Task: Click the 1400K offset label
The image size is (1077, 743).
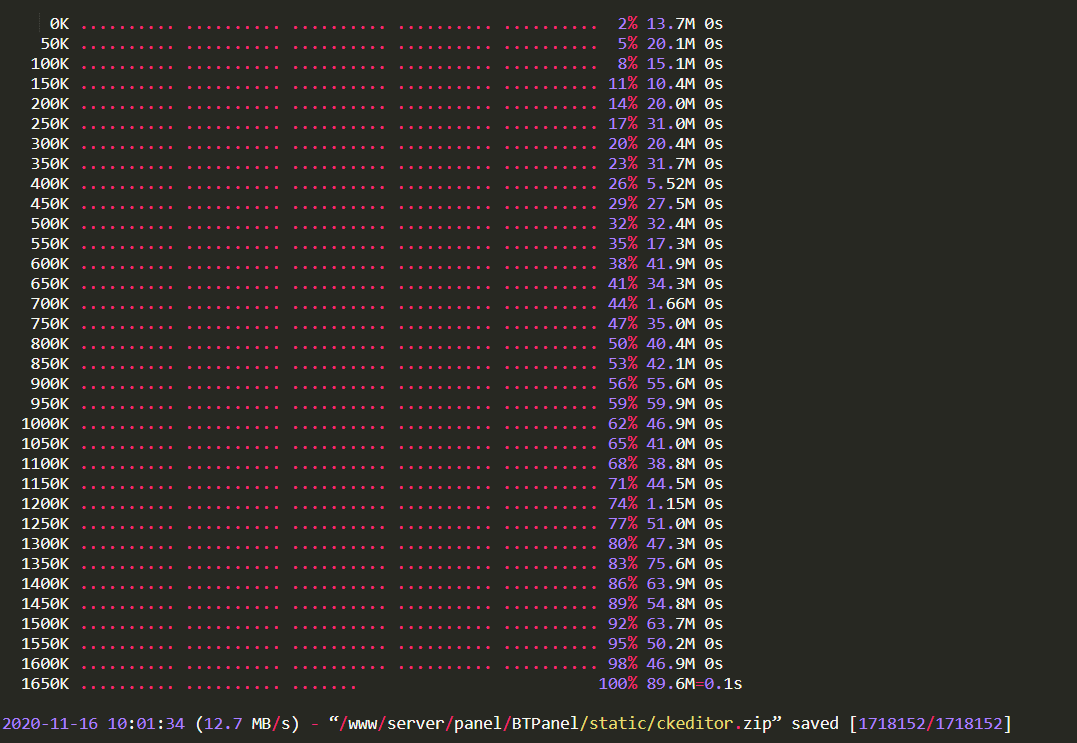Action: [x=45, y=584]
